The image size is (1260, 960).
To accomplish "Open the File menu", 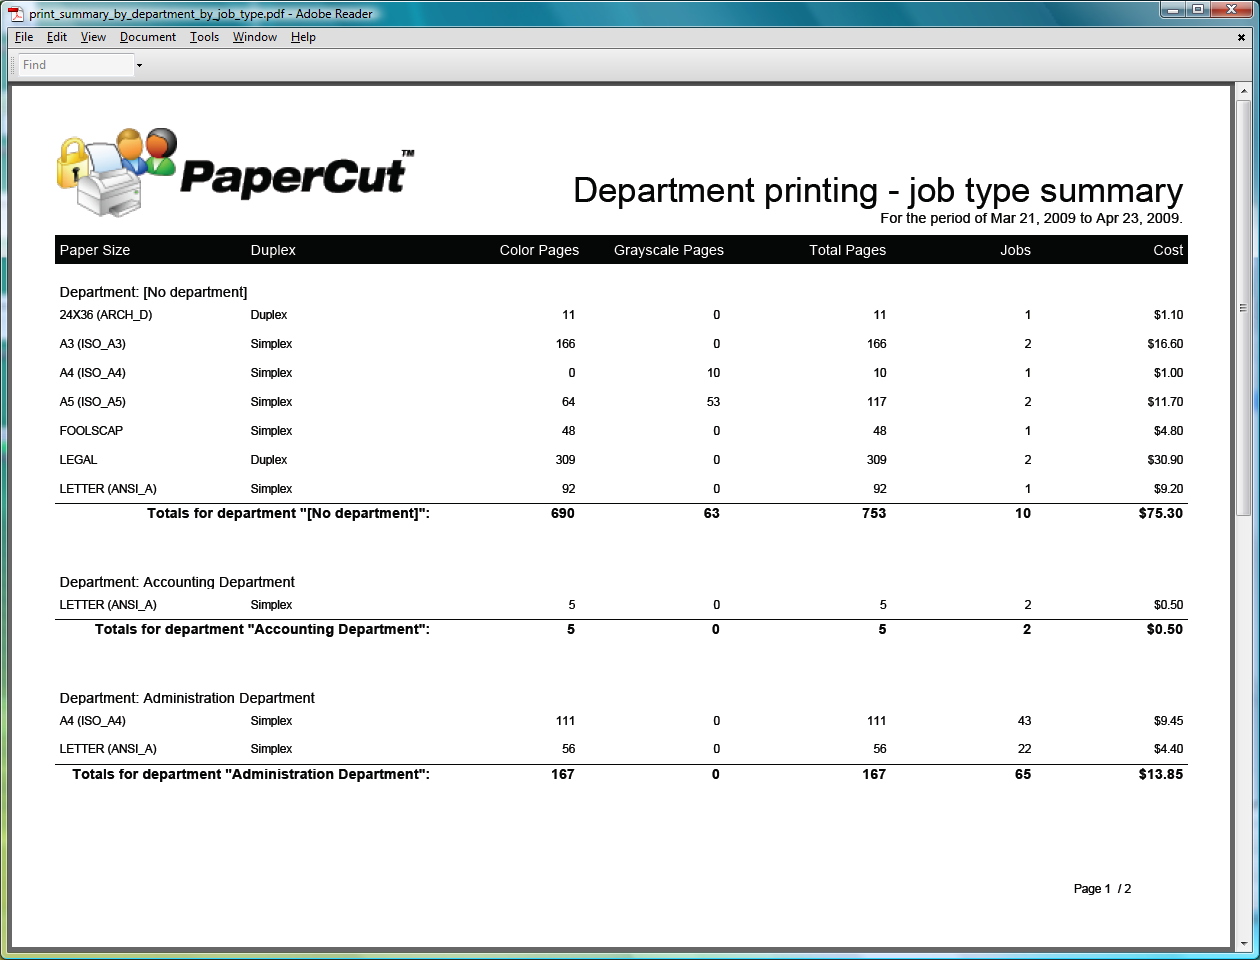I will [24, 37].
